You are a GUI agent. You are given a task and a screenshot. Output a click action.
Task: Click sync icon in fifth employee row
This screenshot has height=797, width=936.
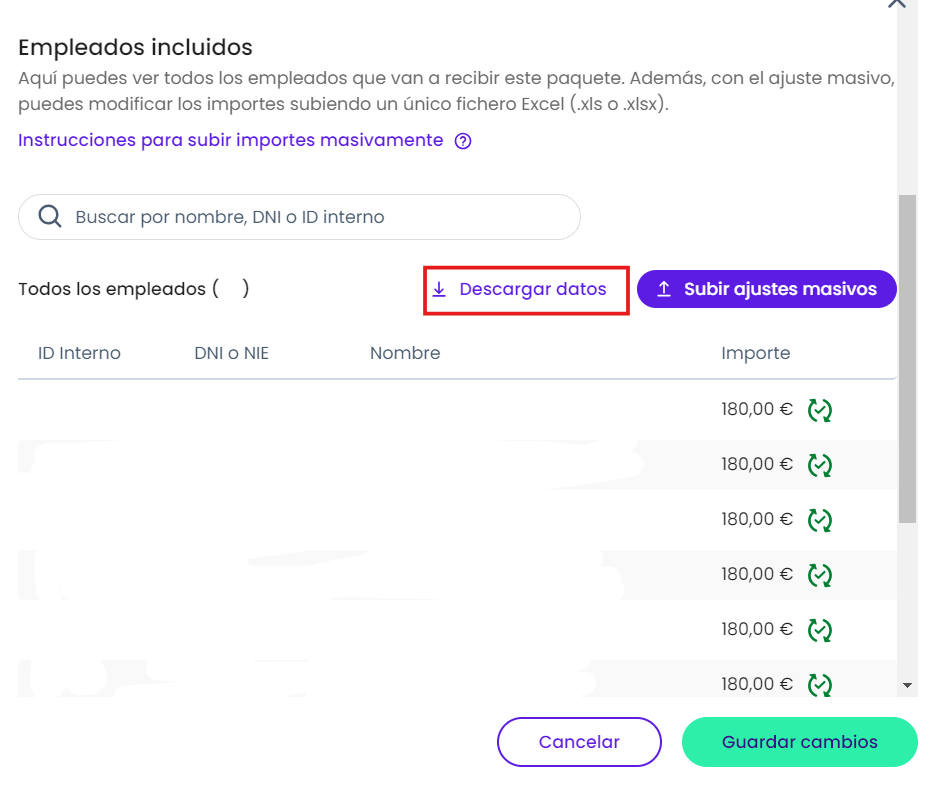pos(820,630)
